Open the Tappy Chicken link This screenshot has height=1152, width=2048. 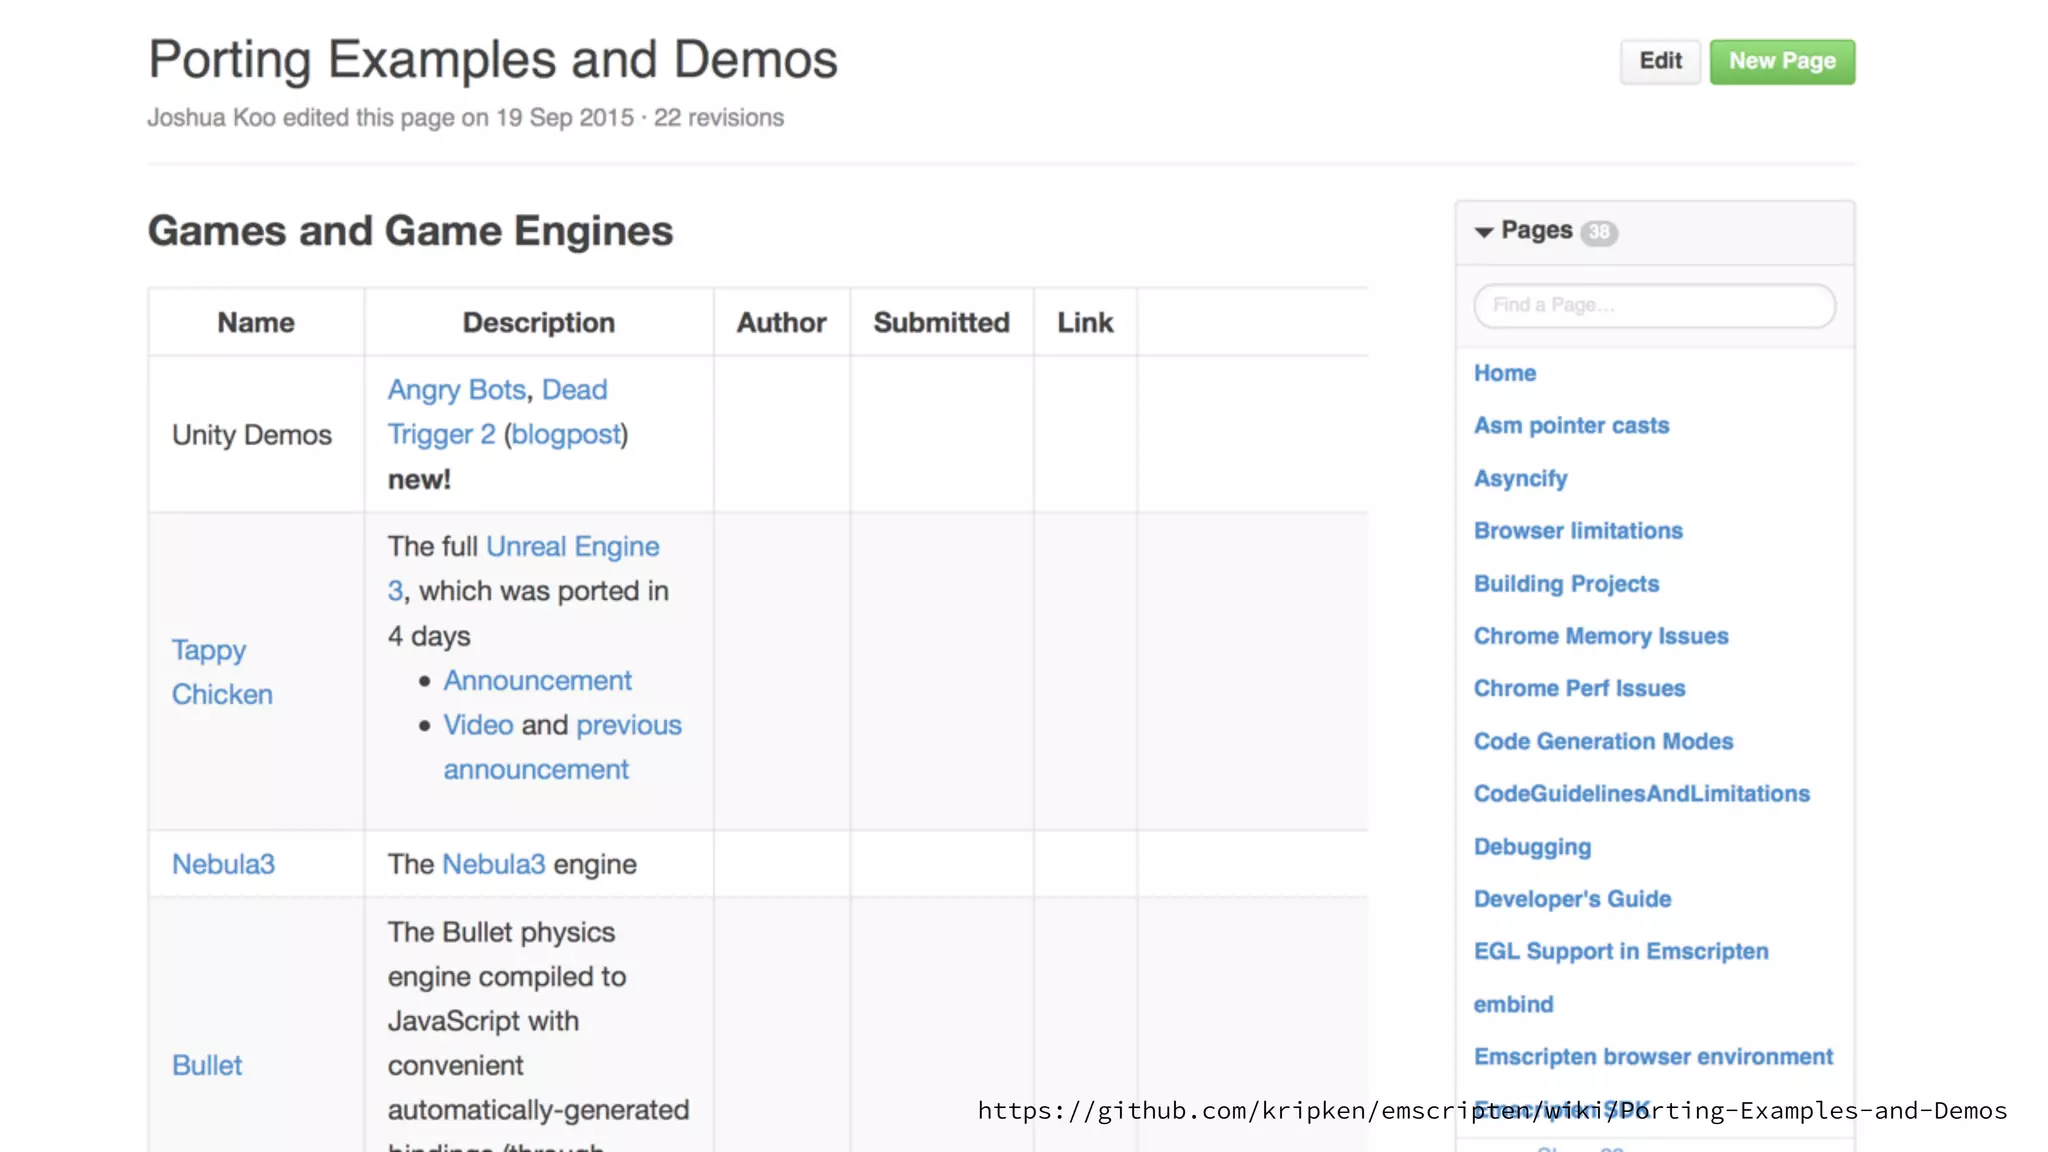tap(209, 651)
